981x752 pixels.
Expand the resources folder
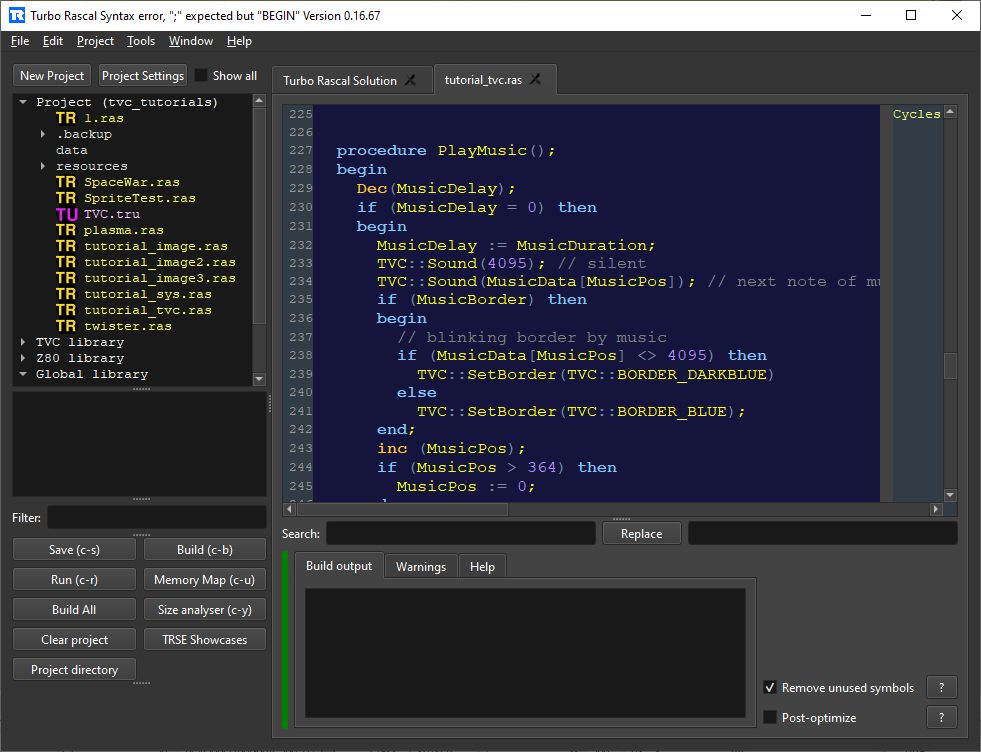click(43, 166)
